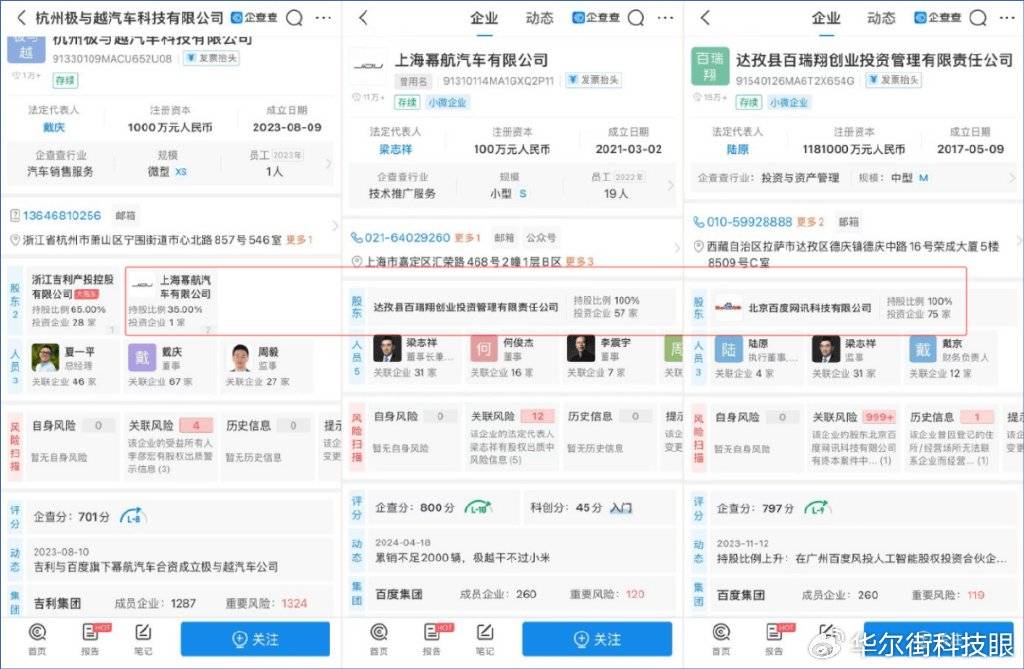Viewport: 1024px width, 669px height.
Task: Expand 上海幂航汽车 industry info row chevron
Action: pyautogui.click(x=670, y=186)
